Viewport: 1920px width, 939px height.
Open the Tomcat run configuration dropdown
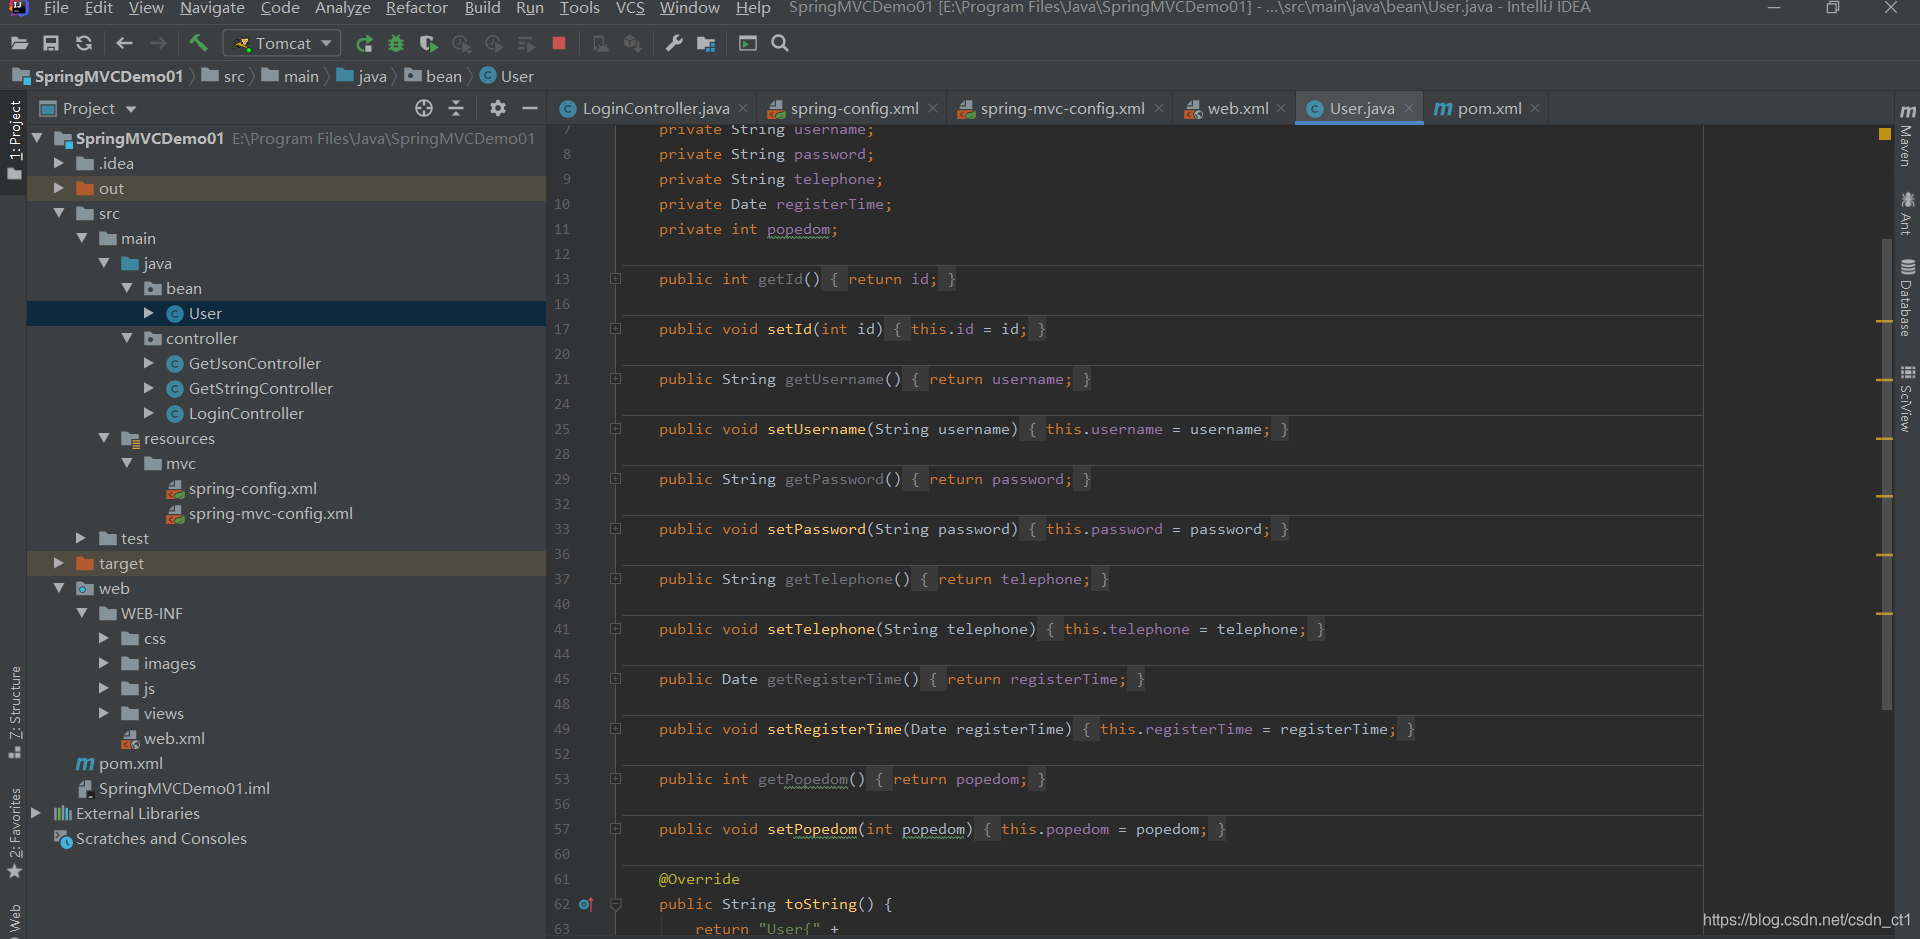pyautogui.click(x=282, y=43)
